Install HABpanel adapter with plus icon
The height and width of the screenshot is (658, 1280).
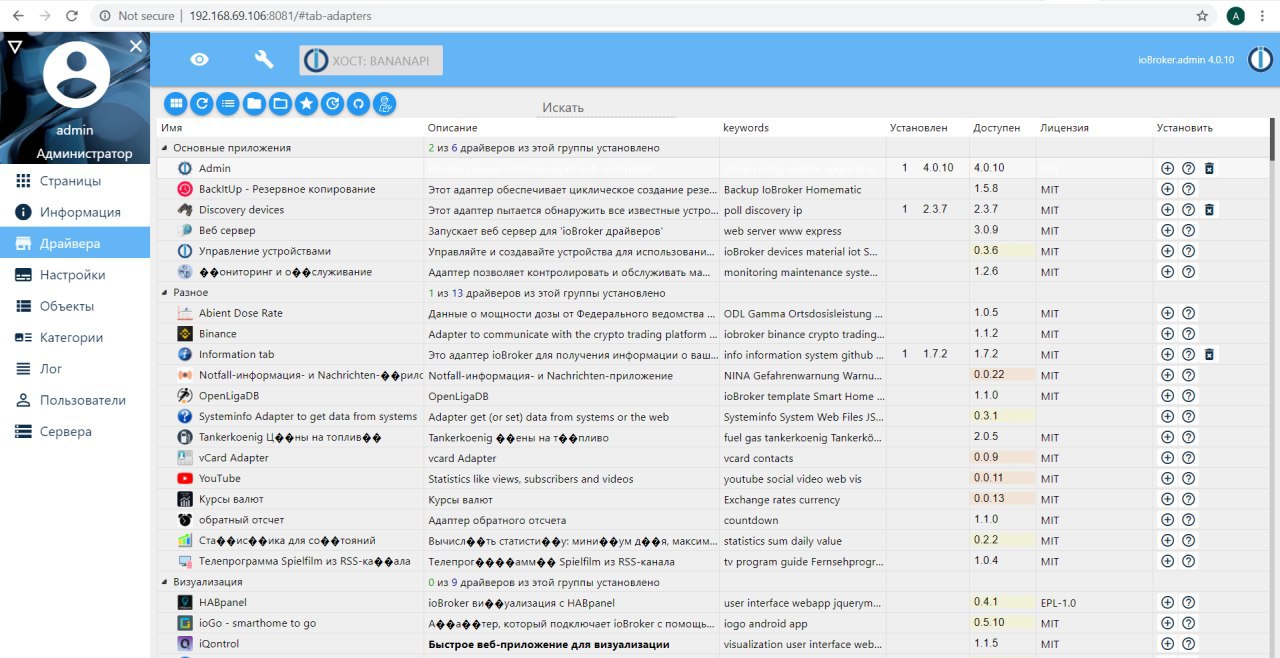tap(1167, 603)
